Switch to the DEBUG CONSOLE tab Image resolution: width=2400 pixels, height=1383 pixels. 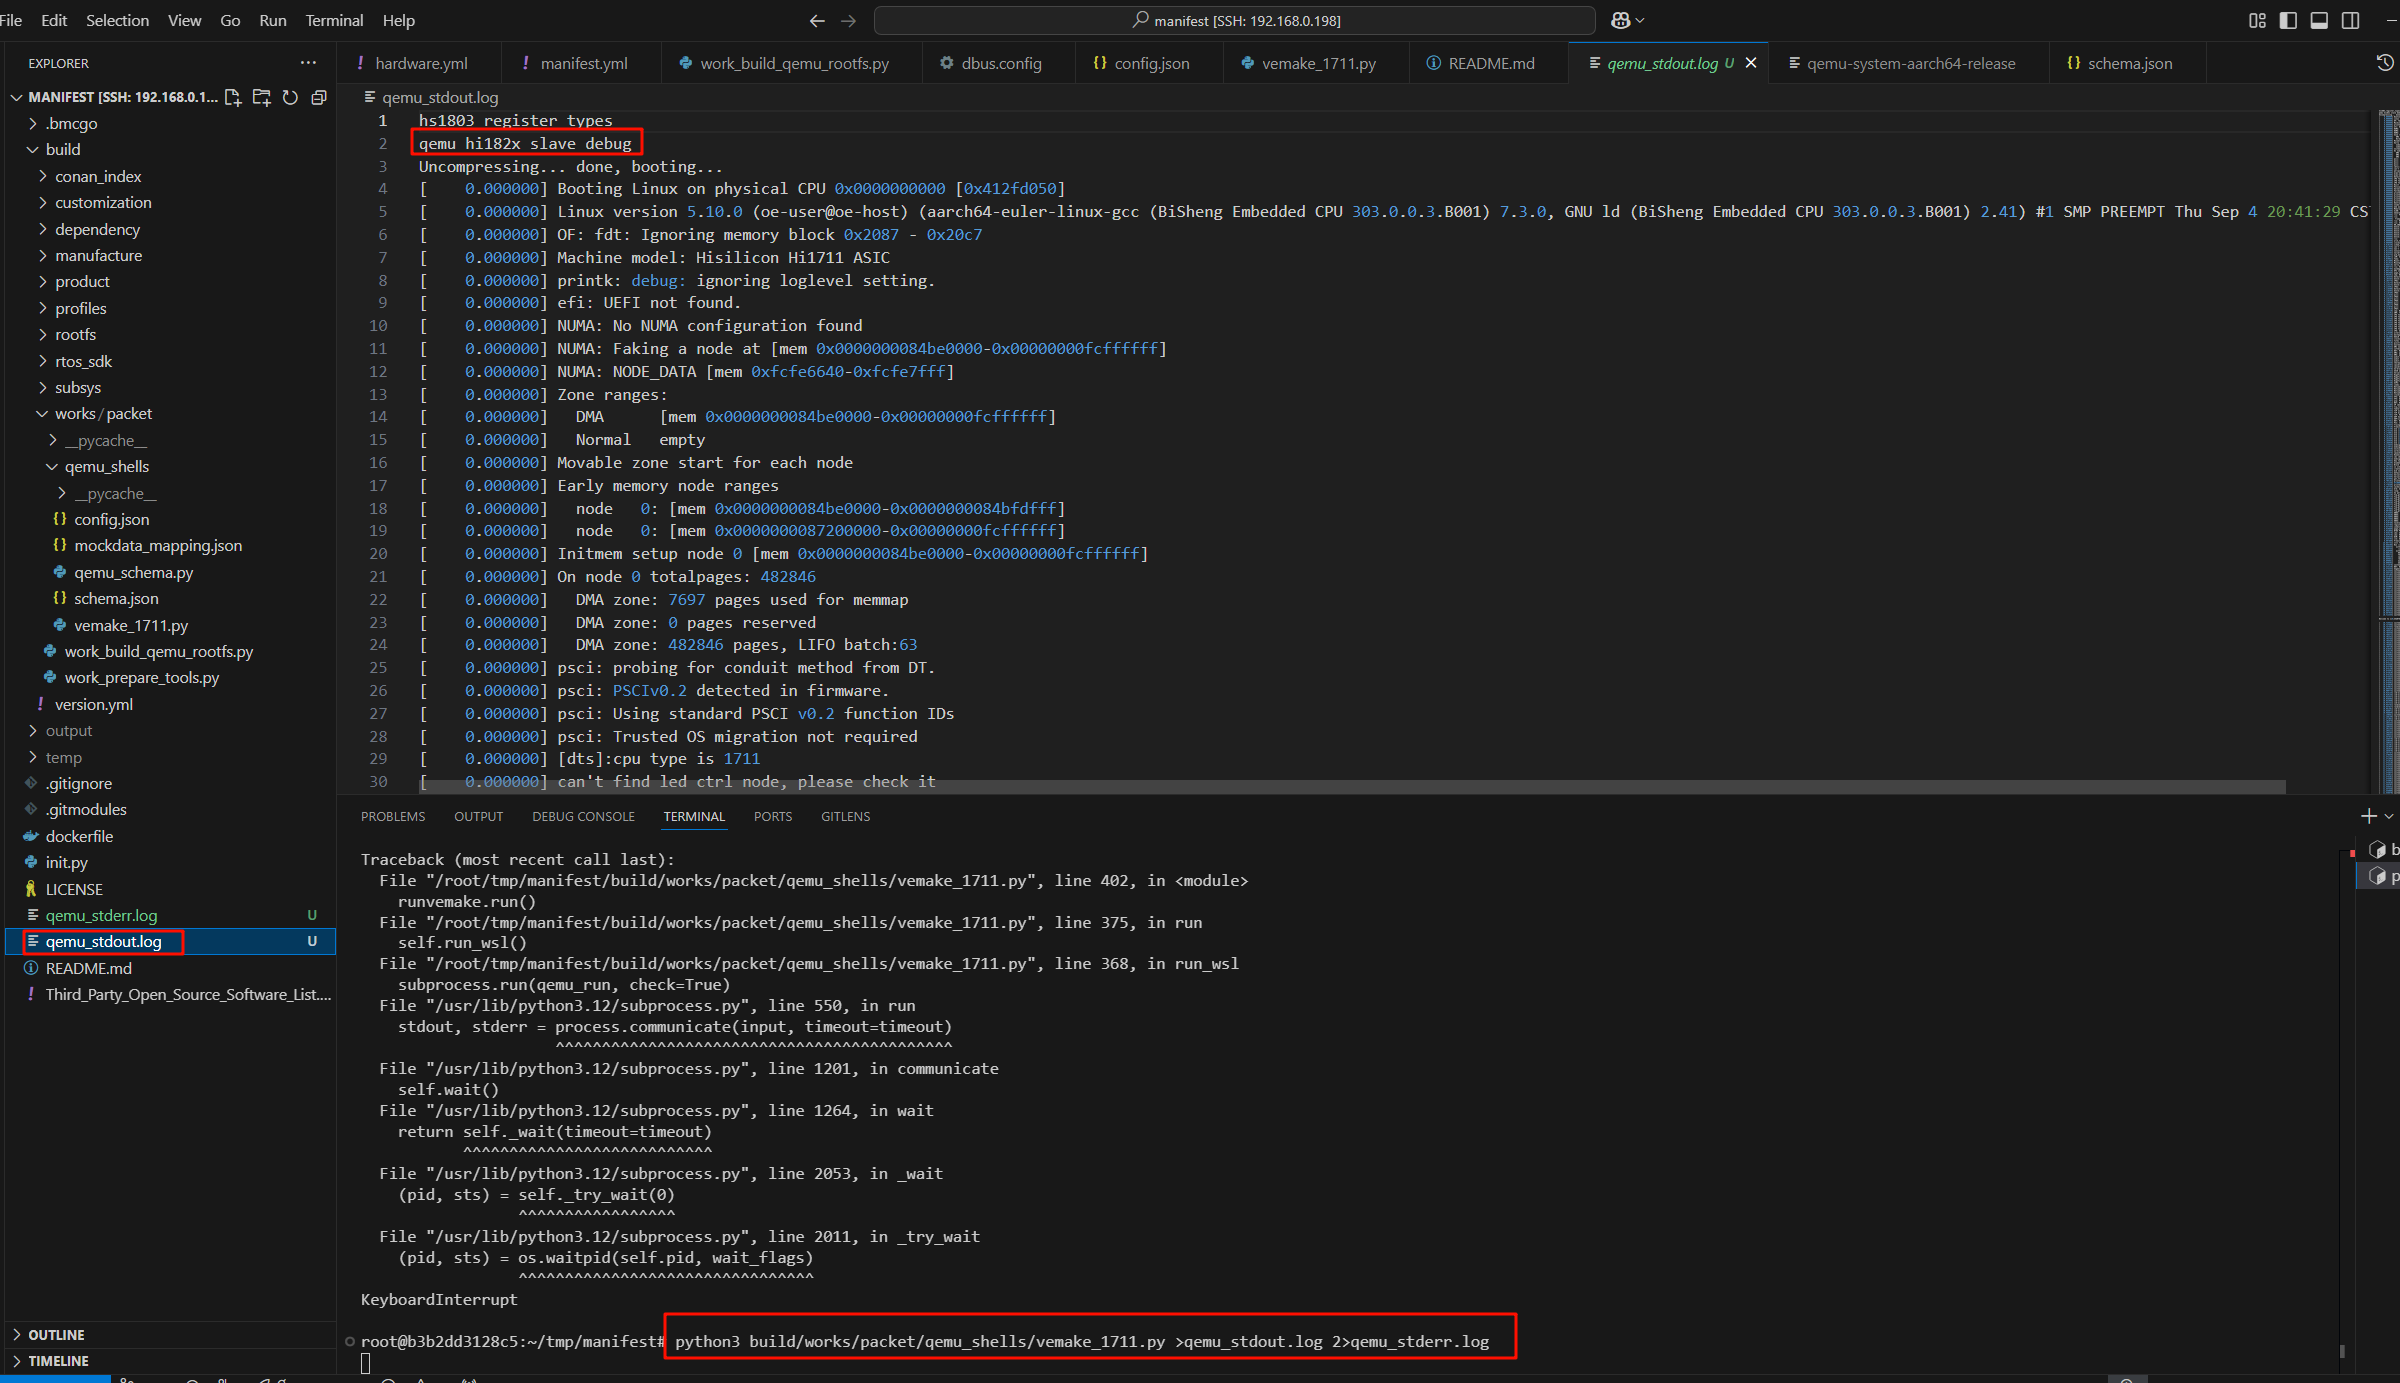pos(583,816)
